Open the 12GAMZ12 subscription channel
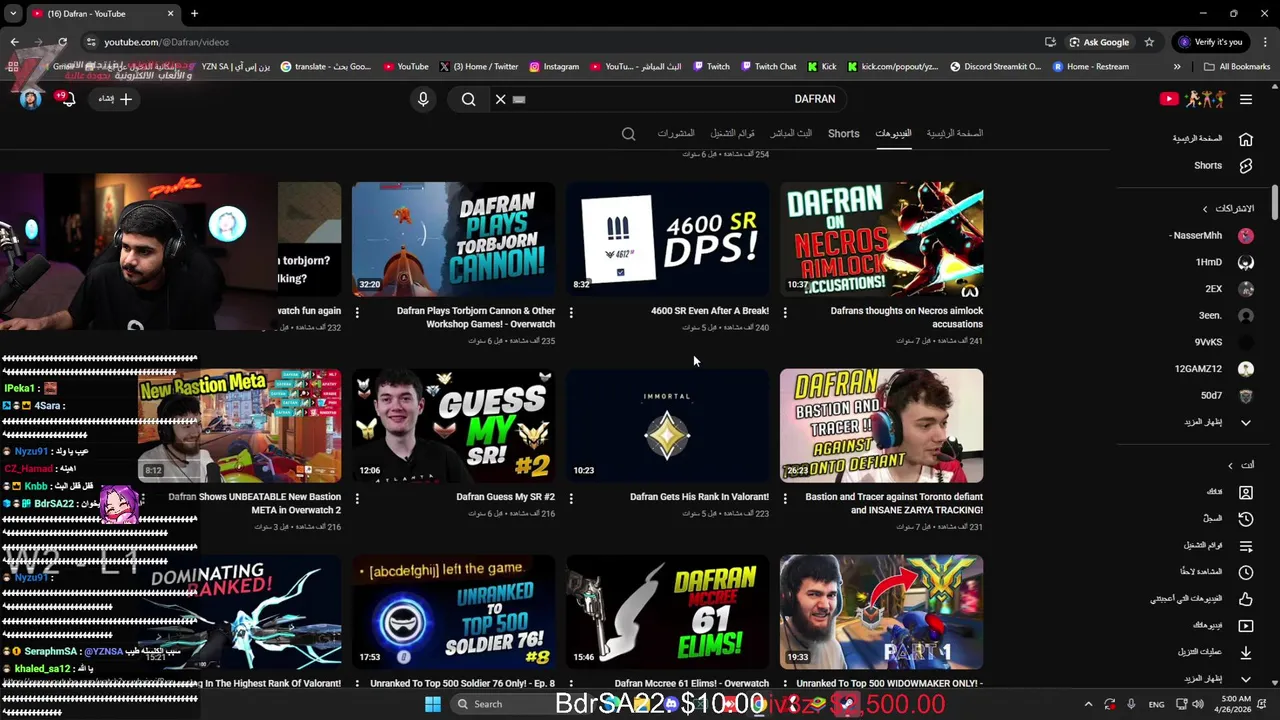The width and height of the screenshot is (1280, 720). click(x=1213, y=369)
